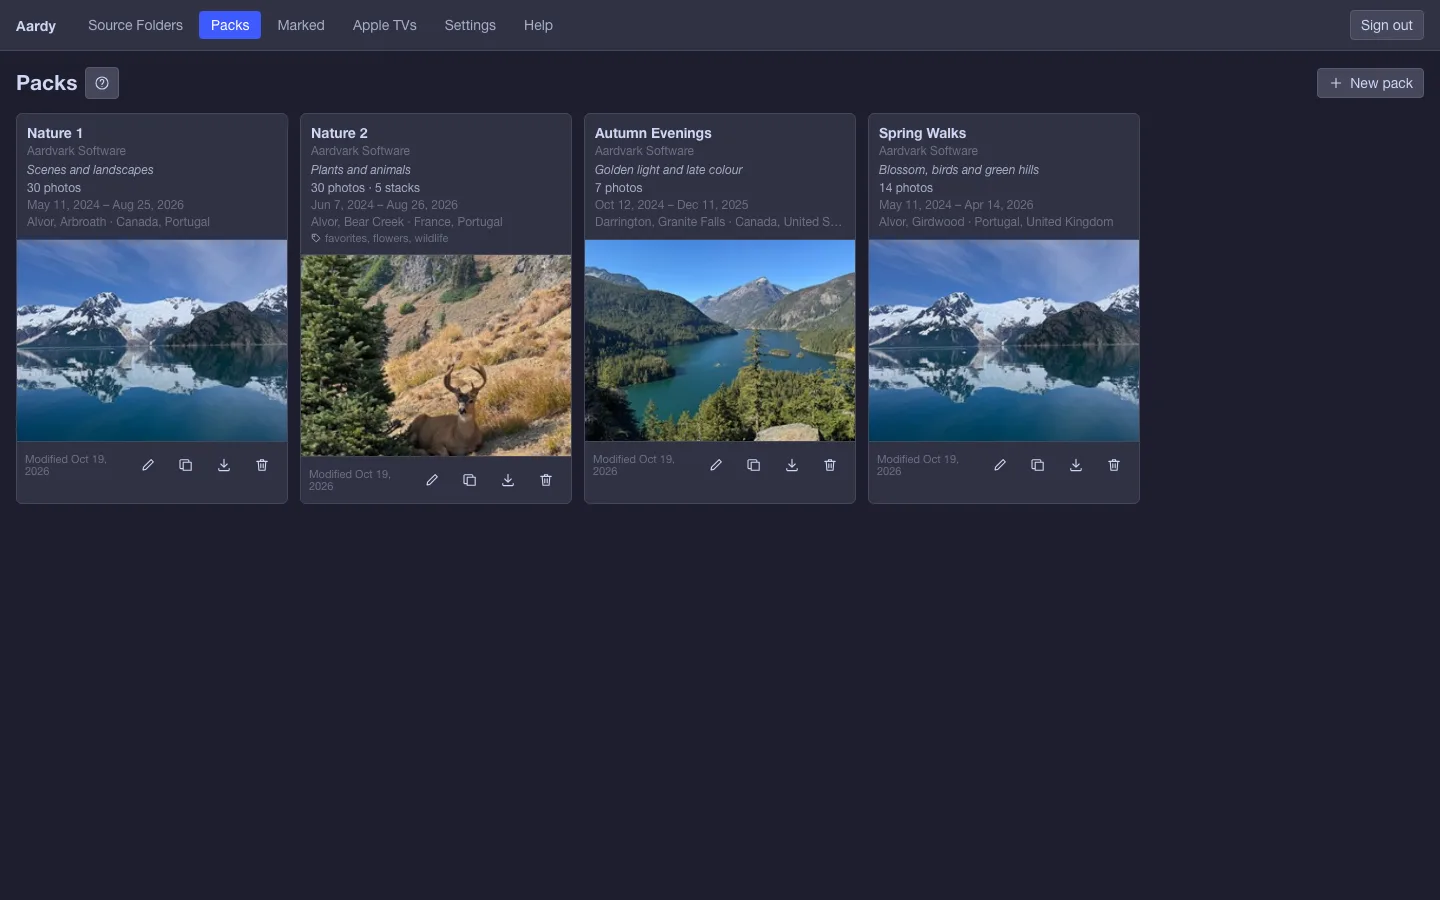The height and width of the screenshot is (900, 1440).
Task: Delete the Spring Walks pack
Action: coord(1114,465)
